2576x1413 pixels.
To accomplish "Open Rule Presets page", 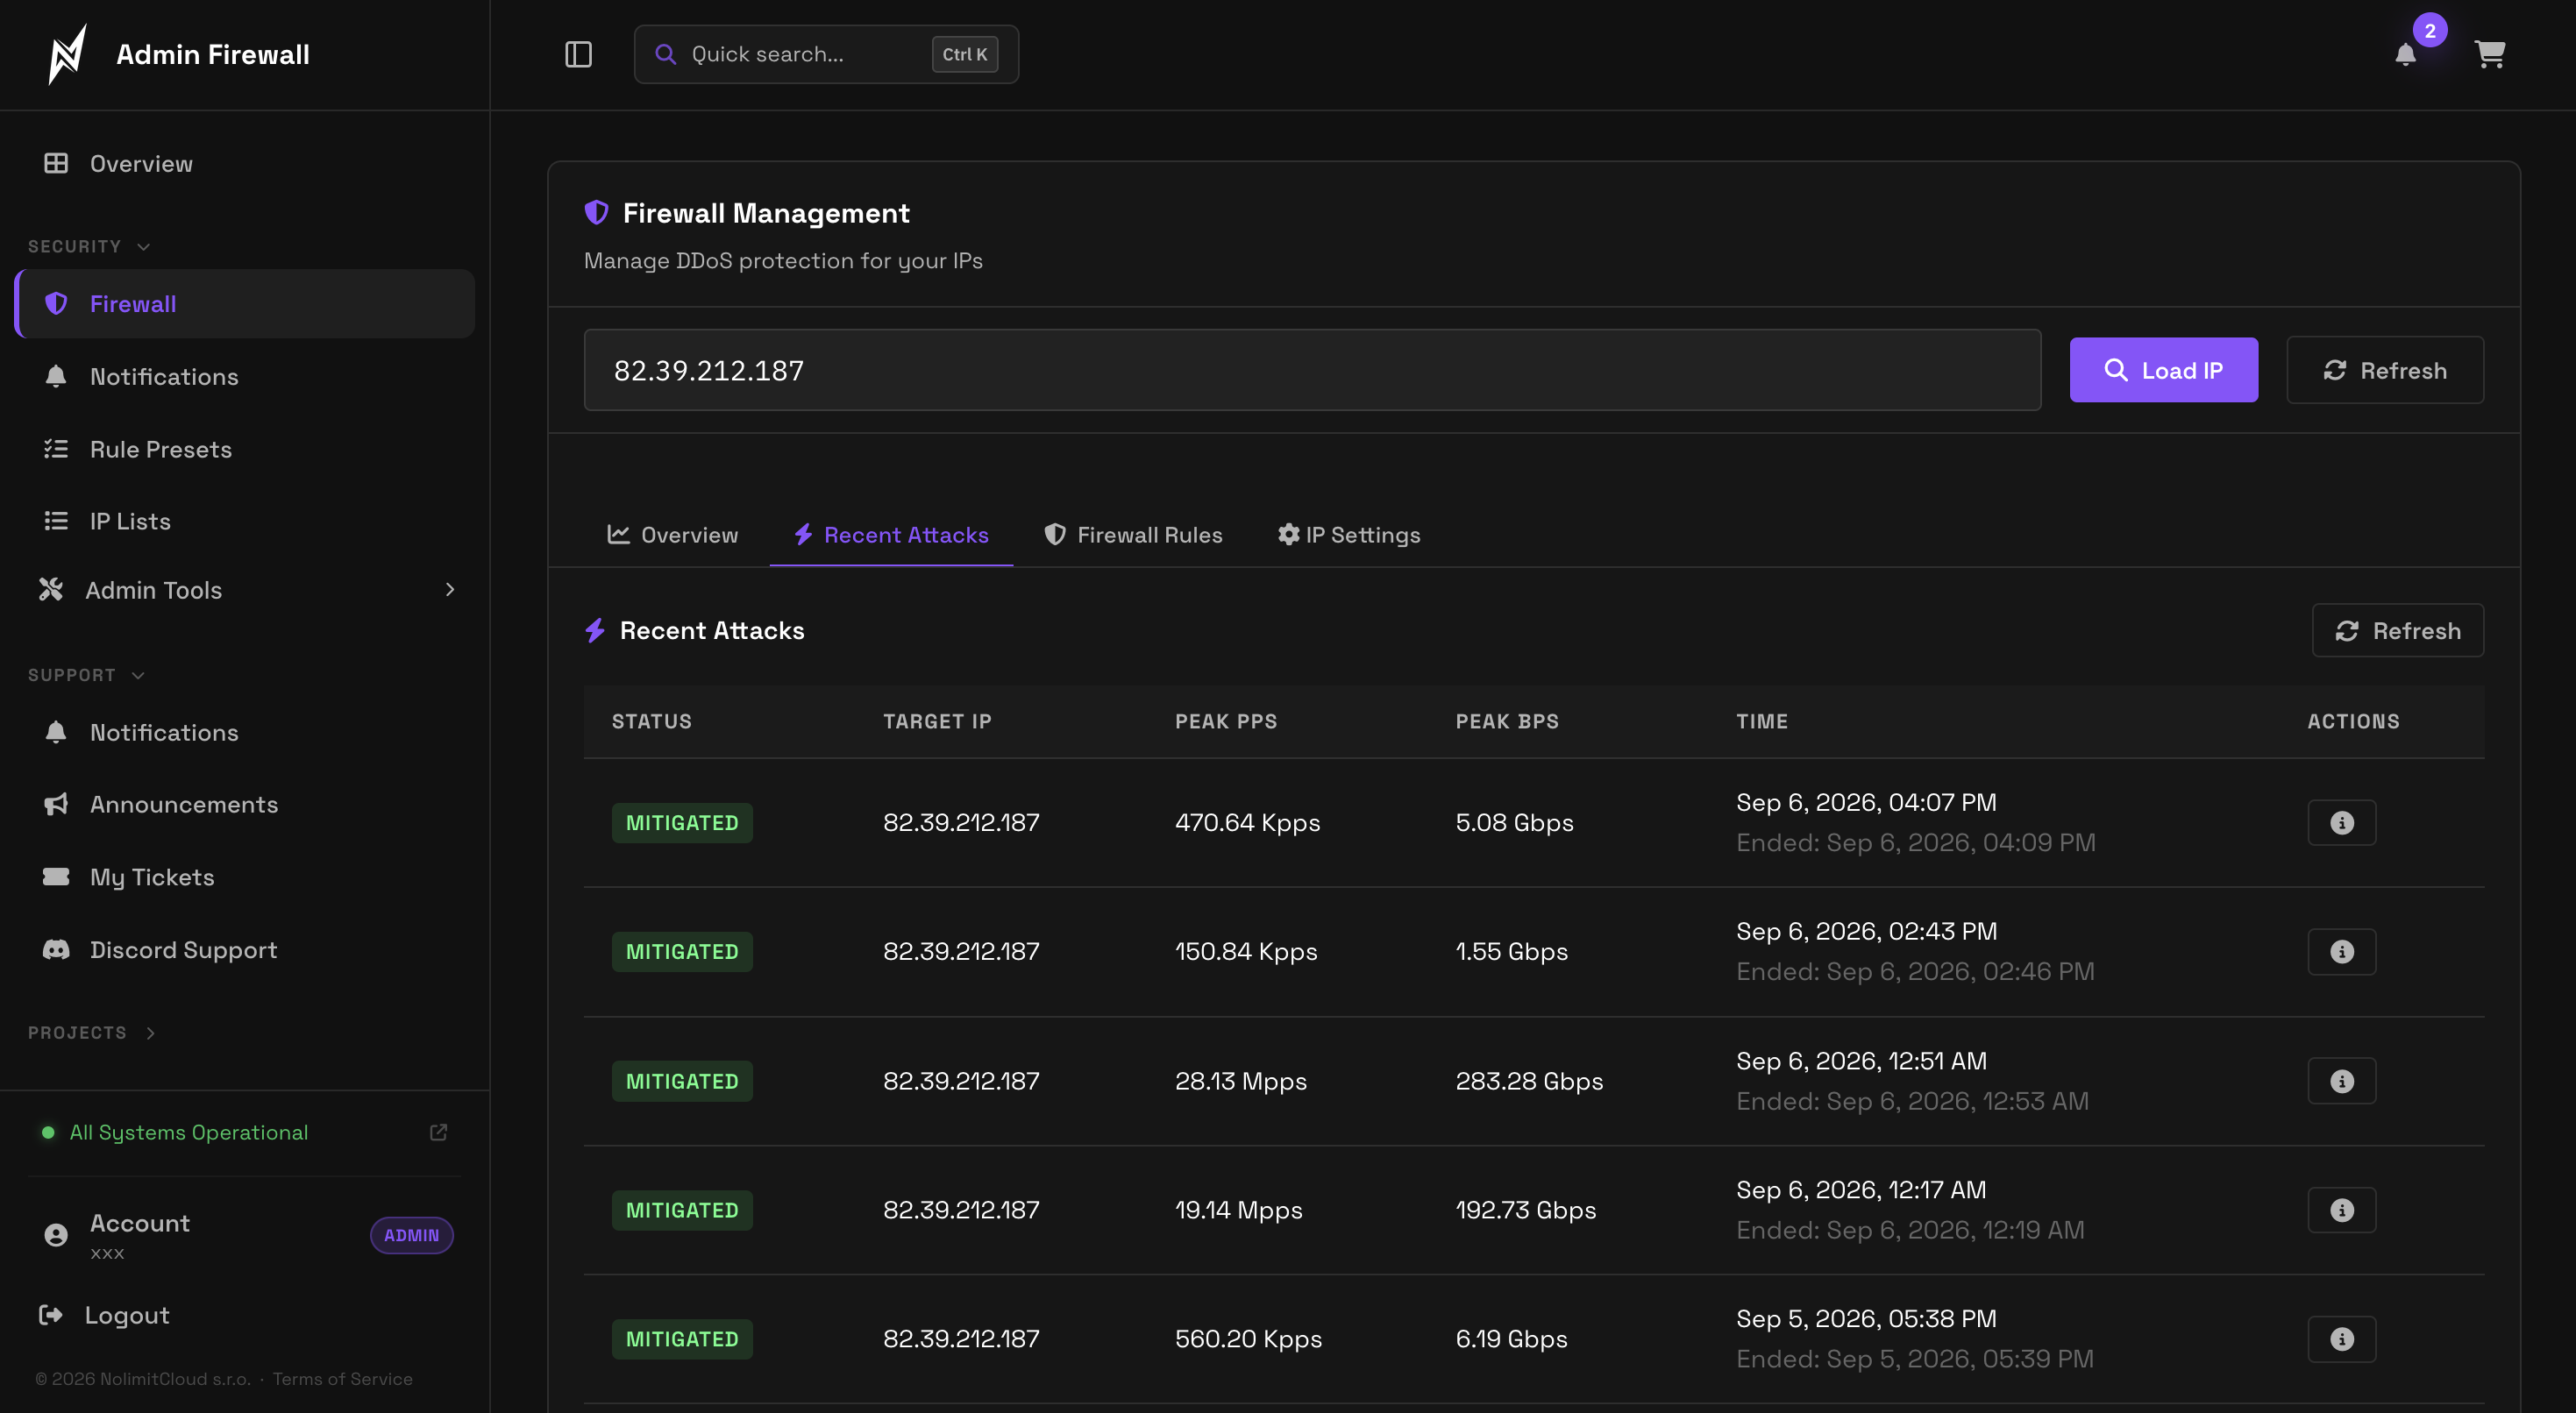I will click(245, 449).
